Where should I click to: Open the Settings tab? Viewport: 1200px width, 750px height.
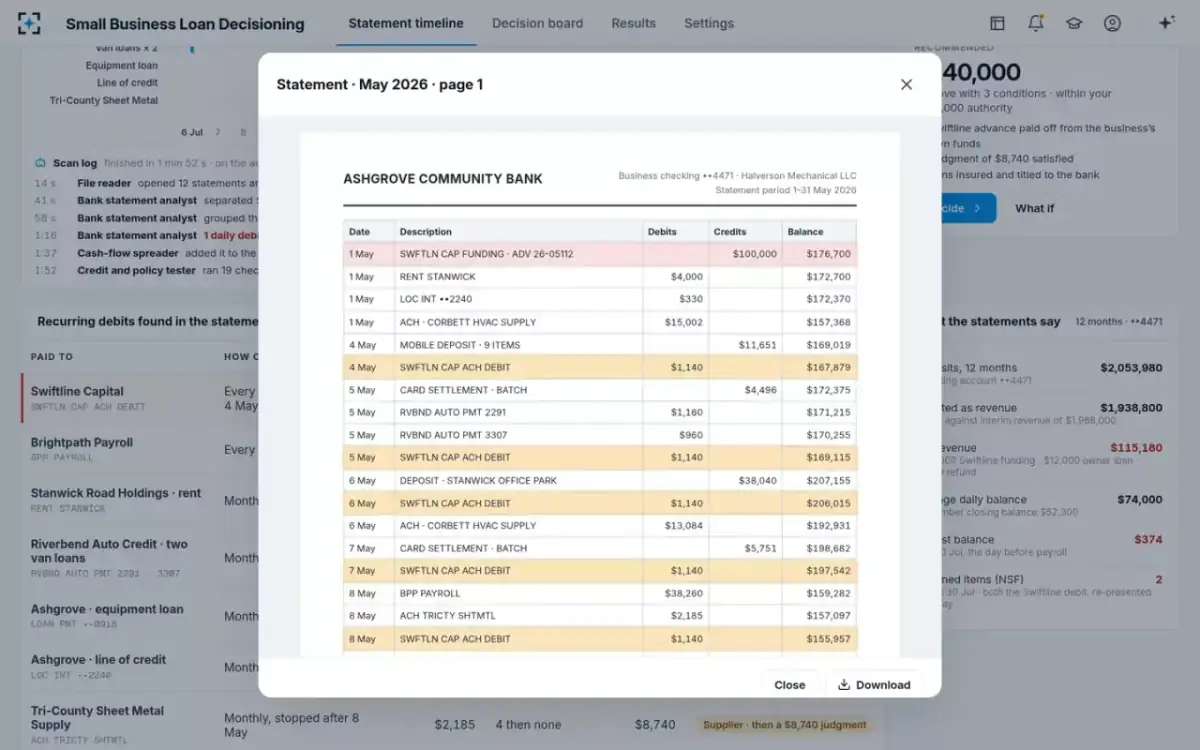tap(708, 23)
